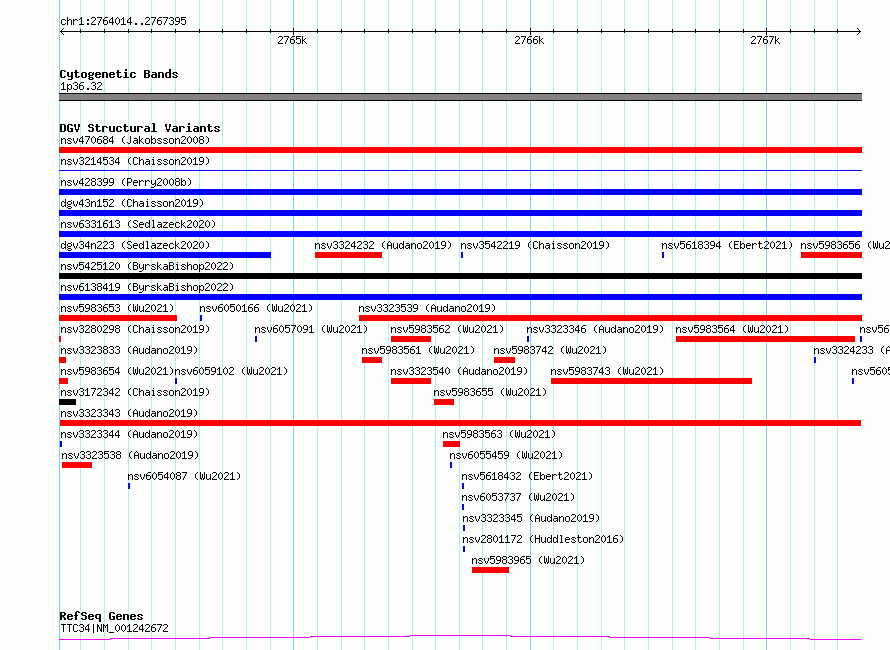
Task: Click the nsv3323539 (Audano2019) label
Action: pyautogui.click(x=427, y=308)
